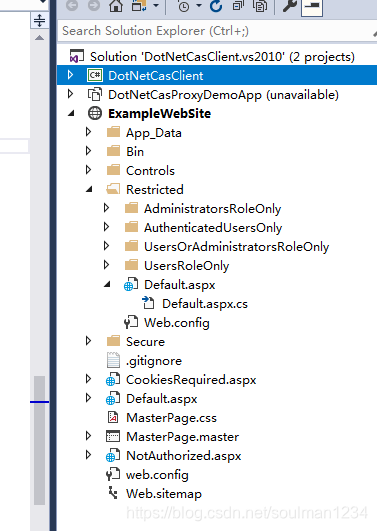Select the ExampleWebSite label
The image size is (377, 531).
(x=159, y=113)
